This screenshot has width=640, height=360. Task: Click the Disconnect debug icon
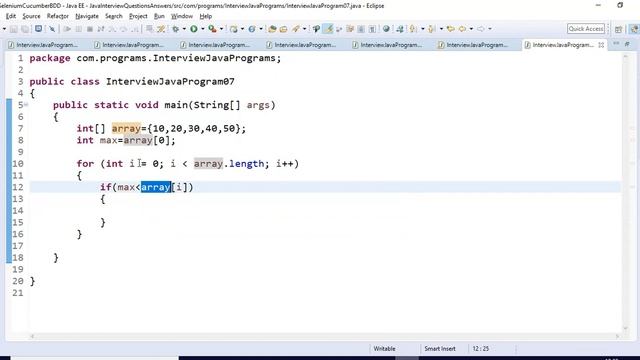[x=100, y=29]
